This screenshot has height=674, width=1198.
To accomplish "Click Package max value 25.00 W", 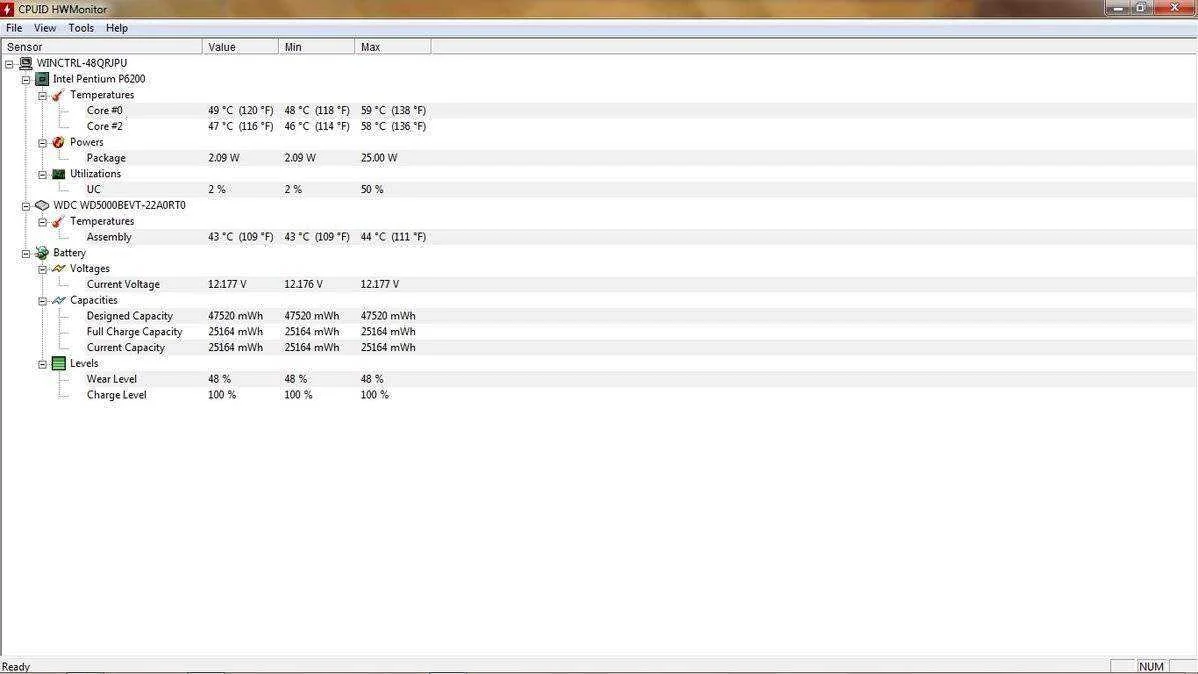I will [x=379, y=158].
